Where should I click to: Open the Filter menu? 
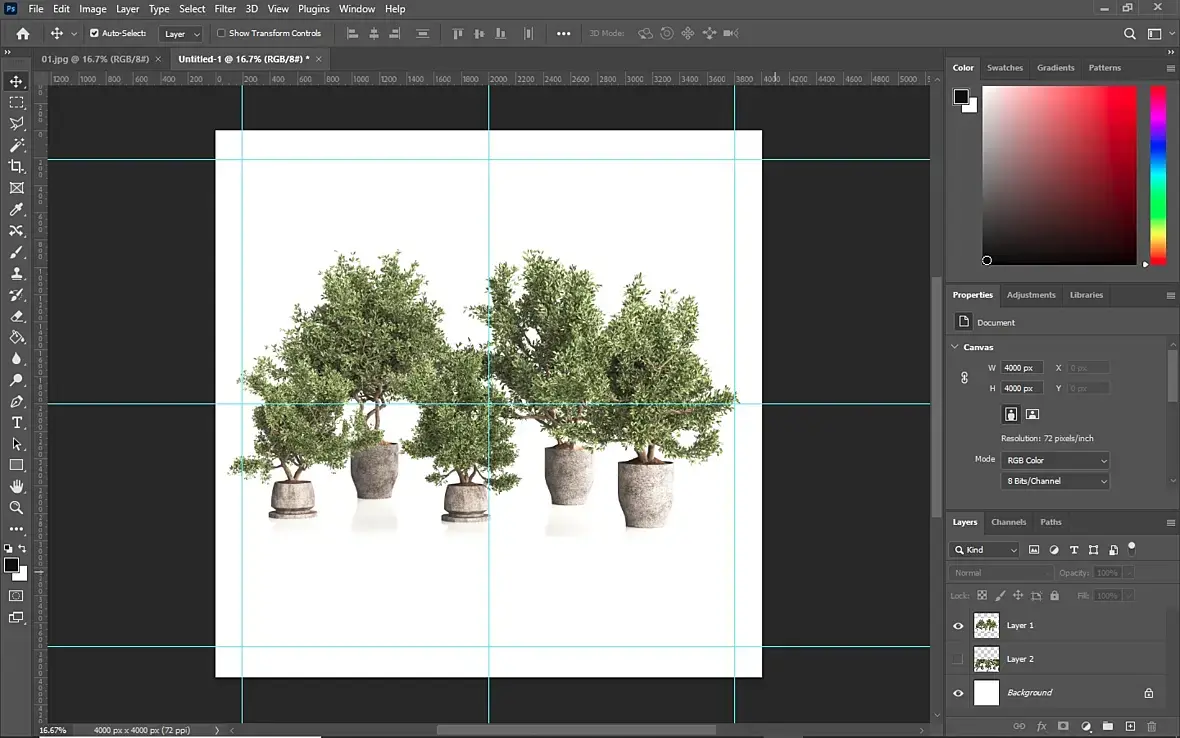pos(225,9)
